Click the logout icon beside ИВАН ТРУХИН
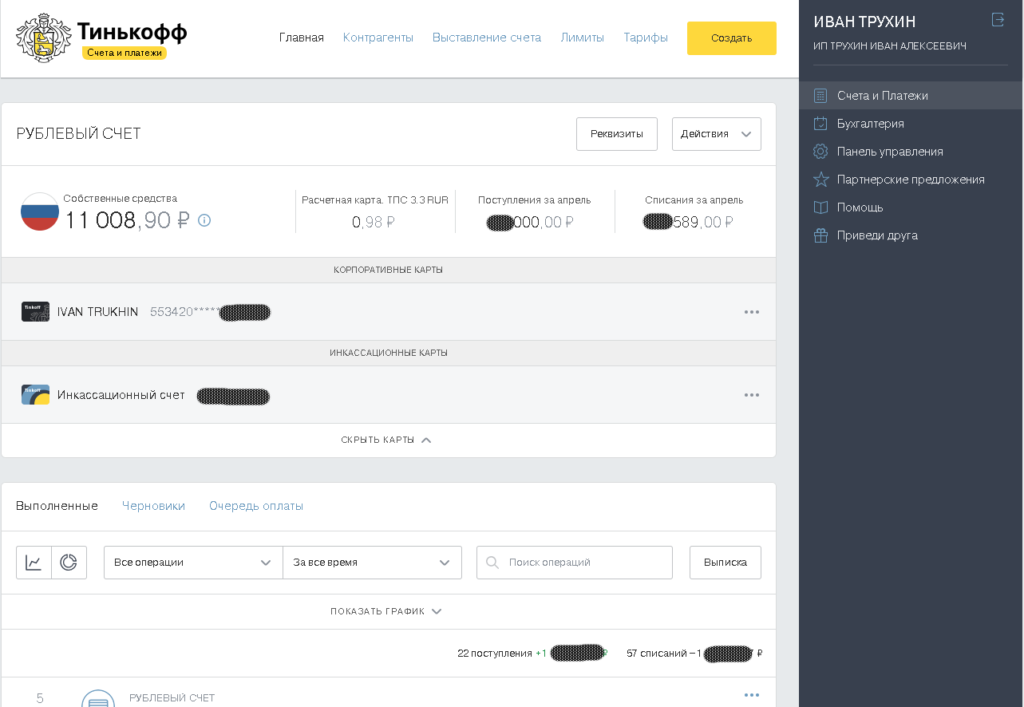1024x707 pixels. pyautogui.click(x=998, y=20)
